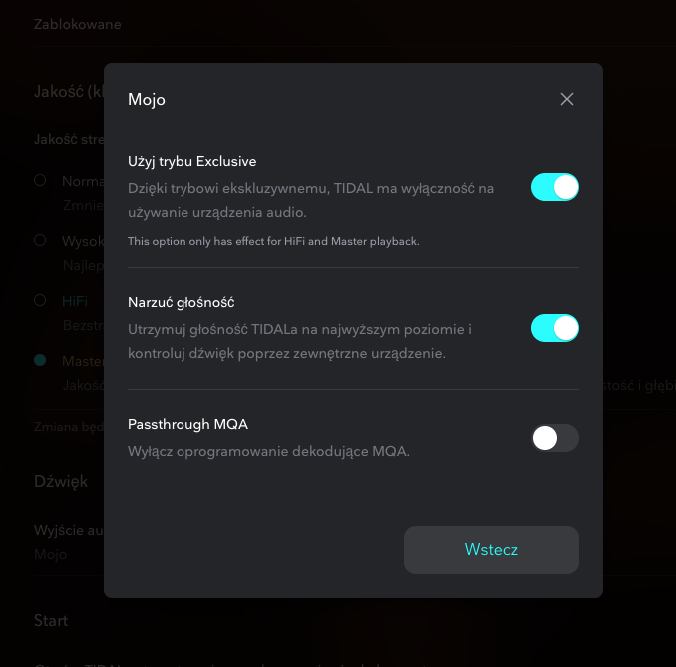This screenshot has height=667, width=676.
Task: Pick the Master quality radio button
Action: pyautogui.click(x=40, y=360)
